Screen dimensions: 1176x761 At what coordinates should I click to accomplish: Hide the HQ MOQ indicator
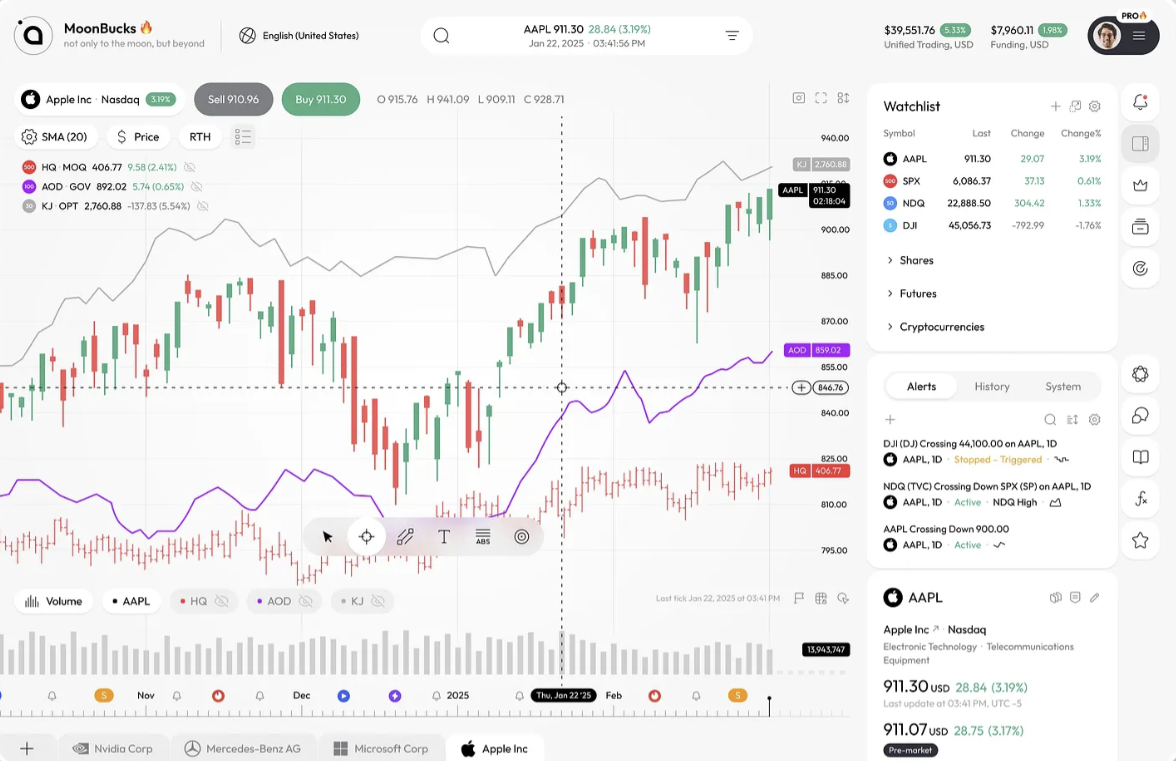click(x=190, y=168)
